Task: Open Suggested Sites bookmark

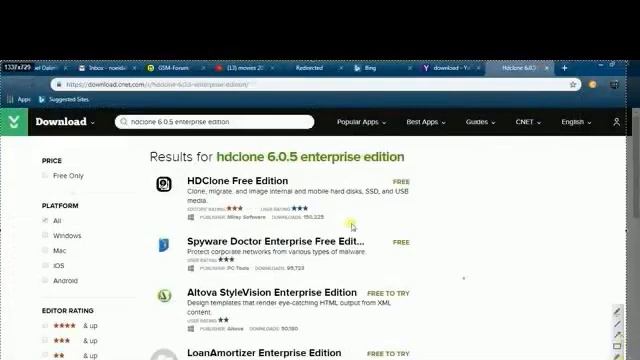Action: point(64,99)
